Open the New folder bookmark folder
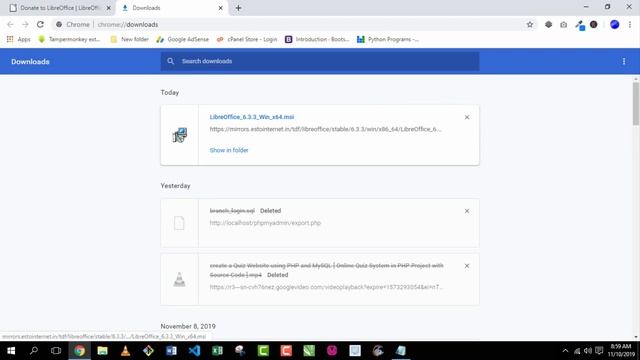Viewport: 640px width, 360px height. pos(129,39)
